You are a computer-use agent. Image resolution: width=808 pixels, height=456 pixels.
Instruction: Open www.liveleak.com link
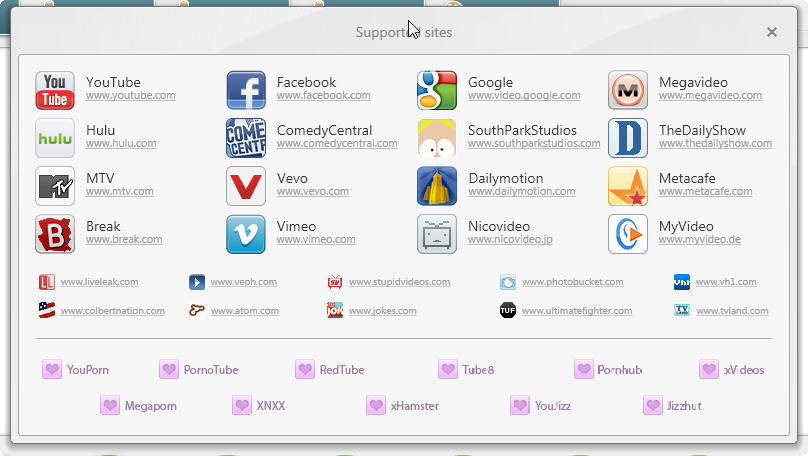99,282
